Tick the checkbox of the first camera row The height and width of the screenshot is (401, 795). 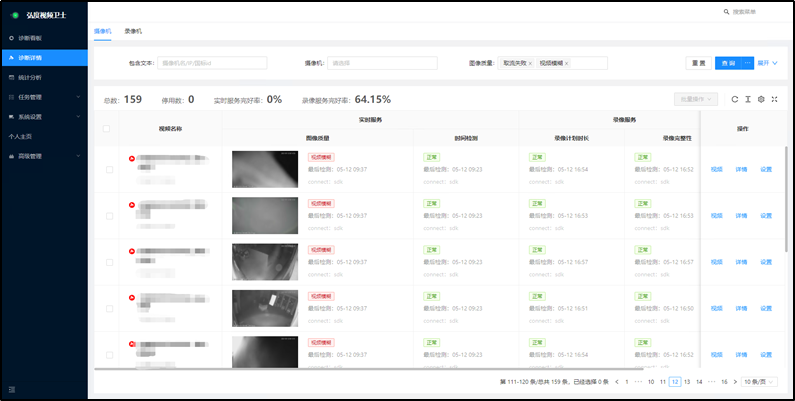[x=110, y=169]
